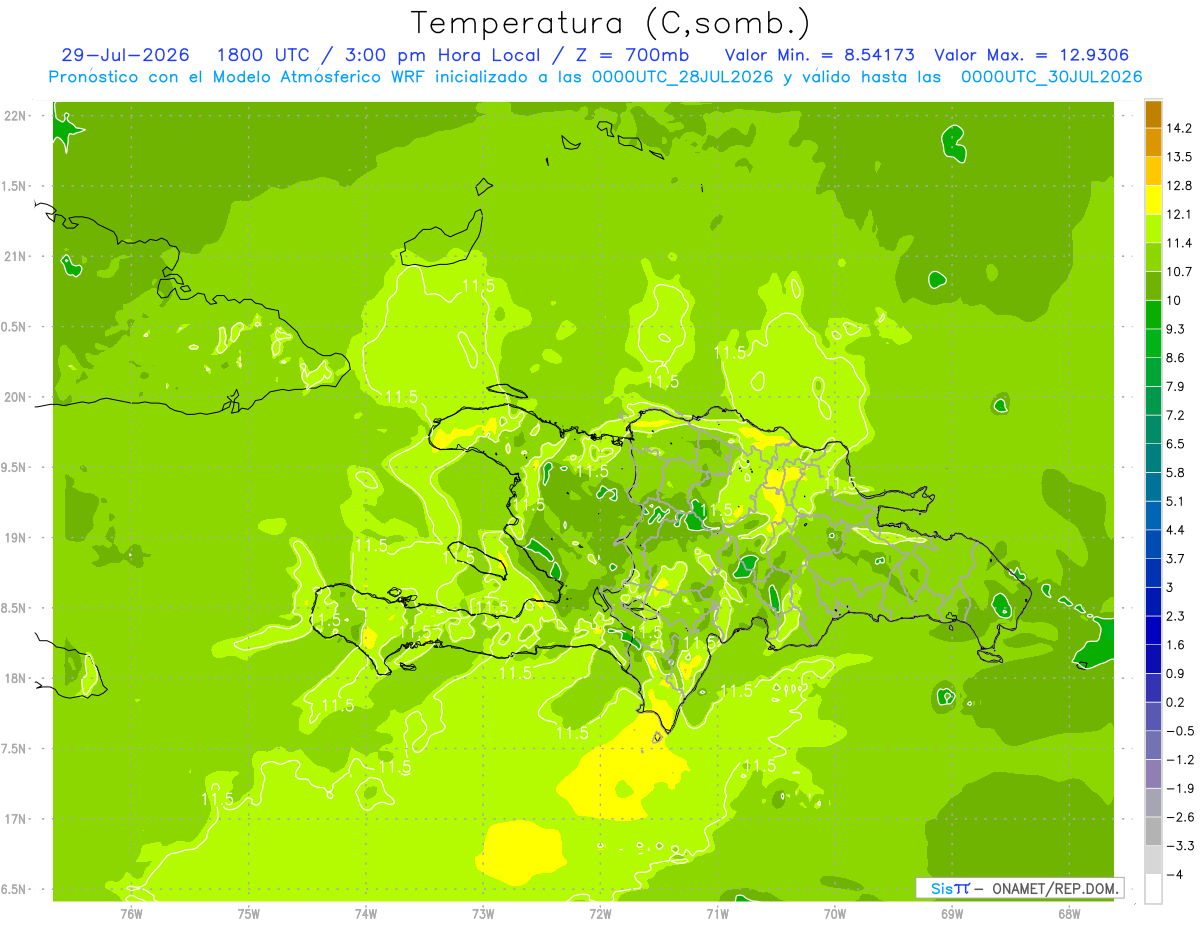Click the '21N' latitude axis label
The width and height of the screenshot is (1200, 927).
pos(16,256)
